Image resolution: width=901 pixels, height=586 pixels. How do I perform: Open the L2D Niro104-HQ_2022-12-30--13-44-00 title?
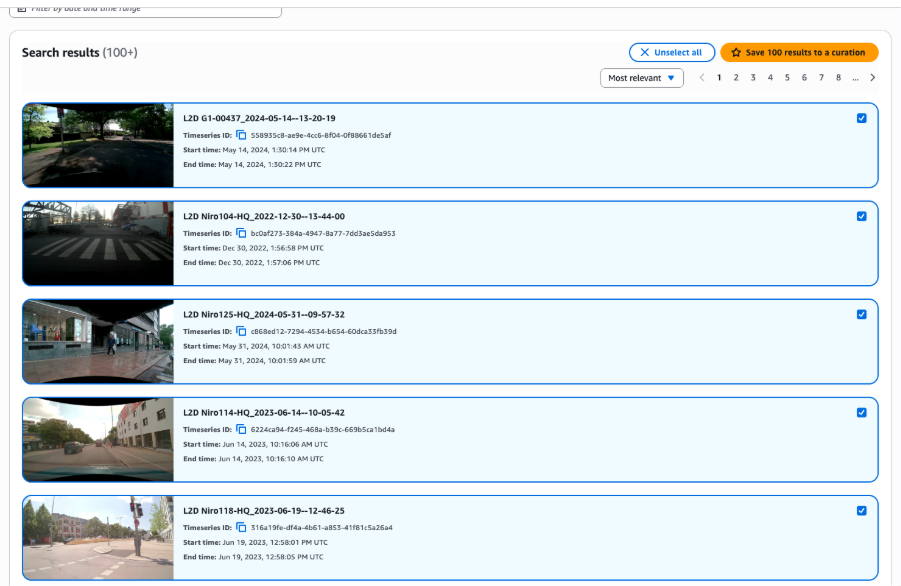click(264, 217)
